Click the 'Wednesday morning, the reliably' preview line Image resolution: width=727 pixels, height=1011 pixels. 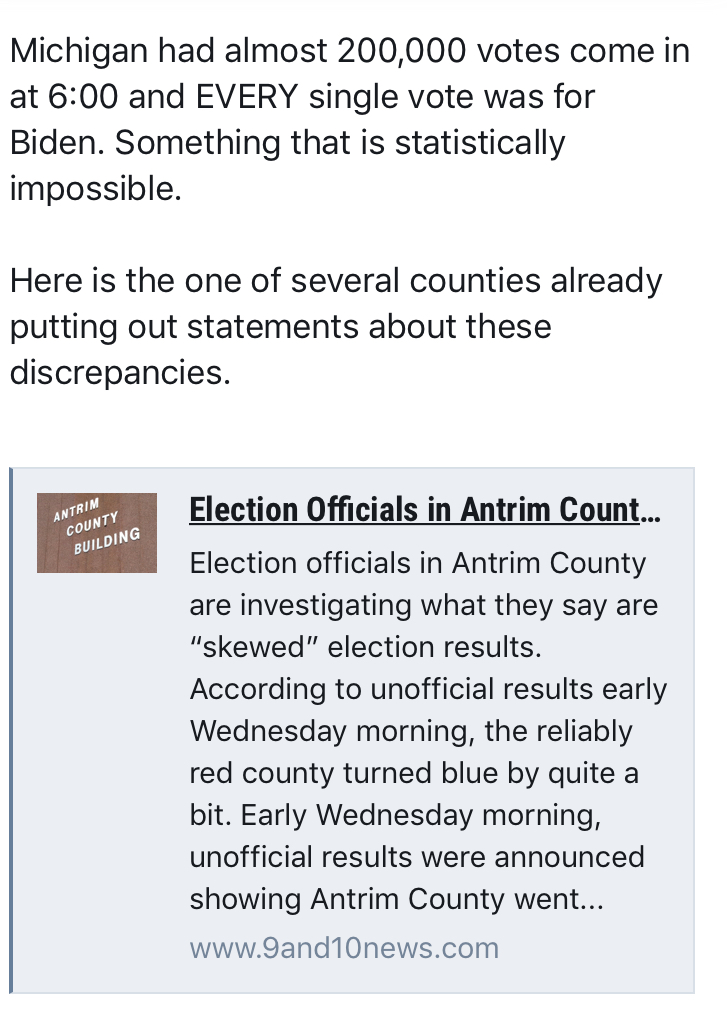[x=411, y=731]
